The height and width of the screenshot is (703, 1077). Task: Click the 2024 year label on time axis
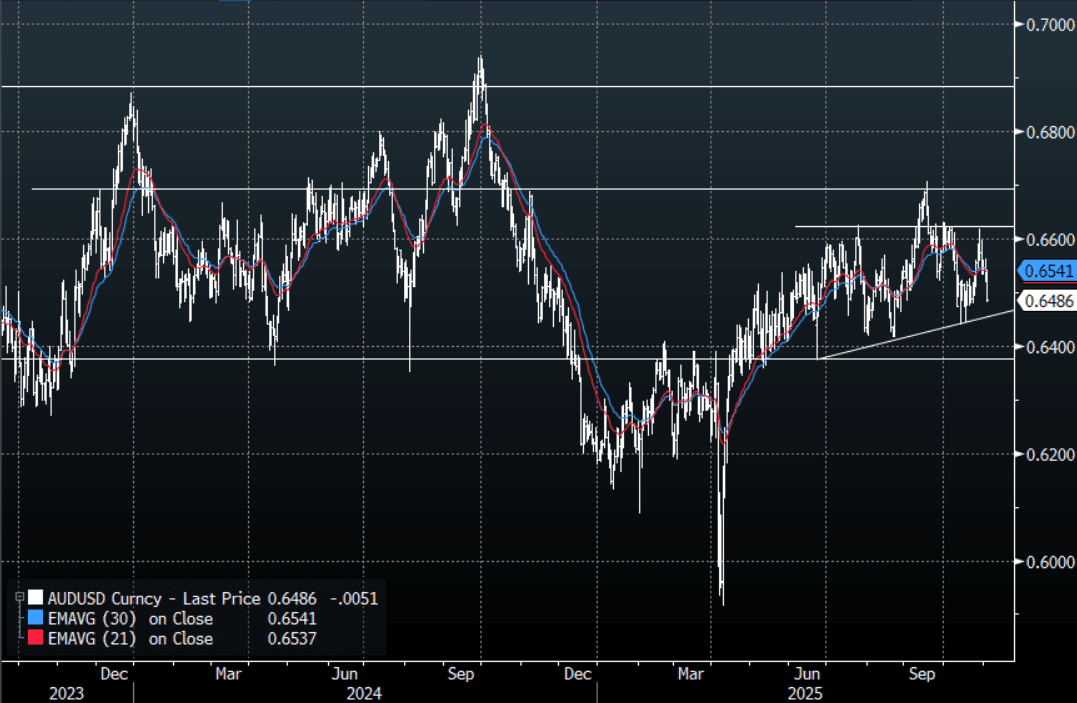point(364,692)
